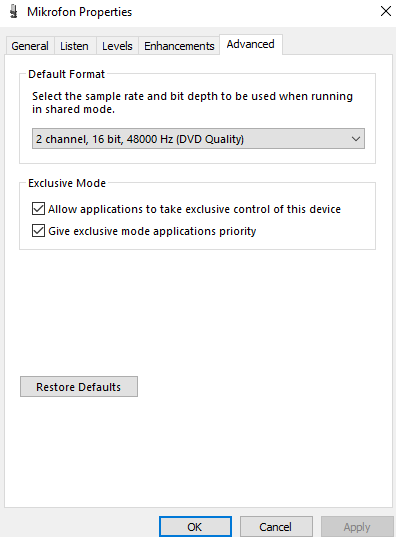396x537 pixels.
Task: Go to the Levels tab
Action: click(117, 46)
